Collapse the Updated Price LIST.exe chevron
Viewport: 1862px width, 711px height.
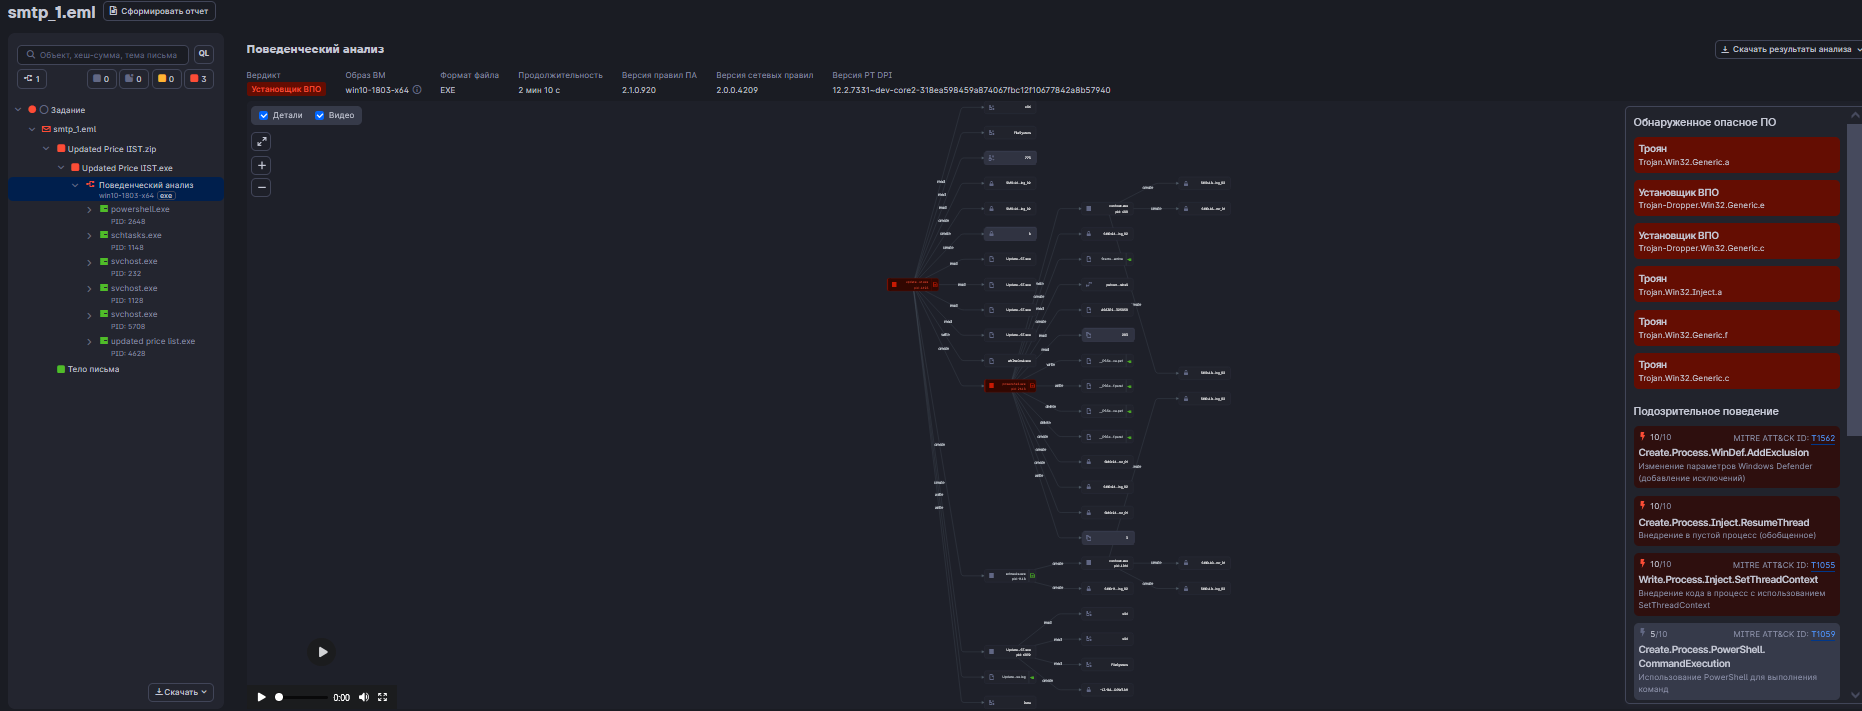[61, 168]
